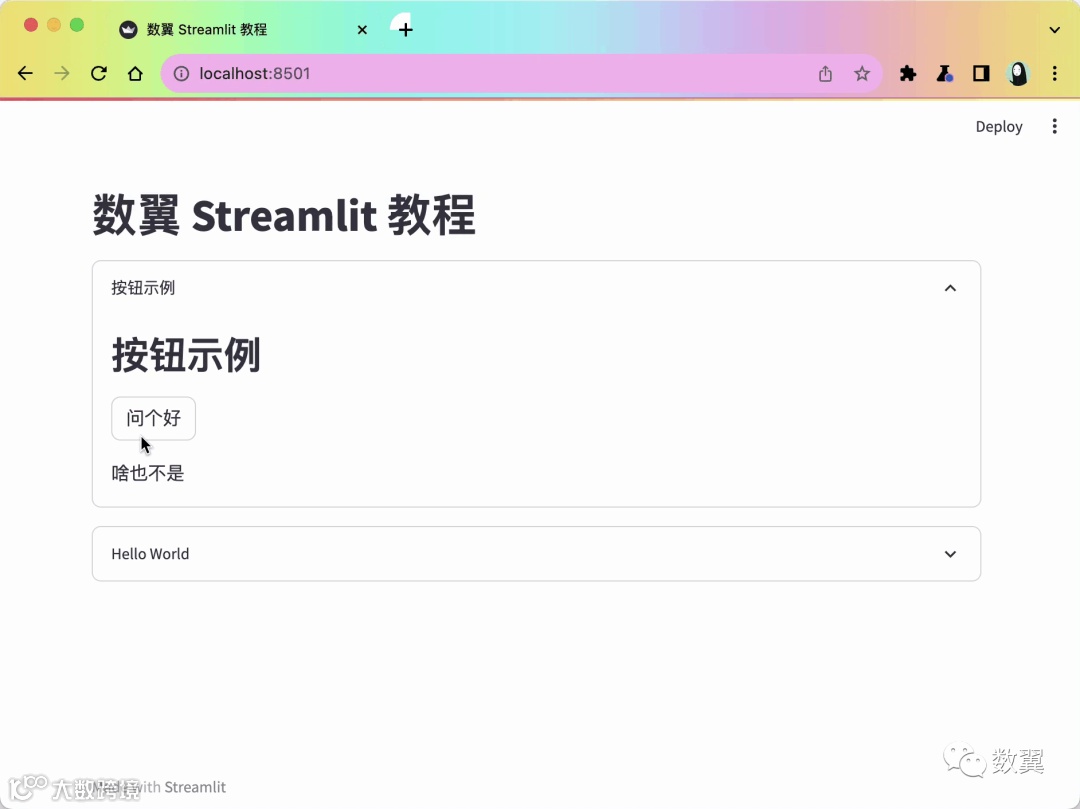Open a new browser tab
The image size is (1080, 809).
(x=406, y=30)
